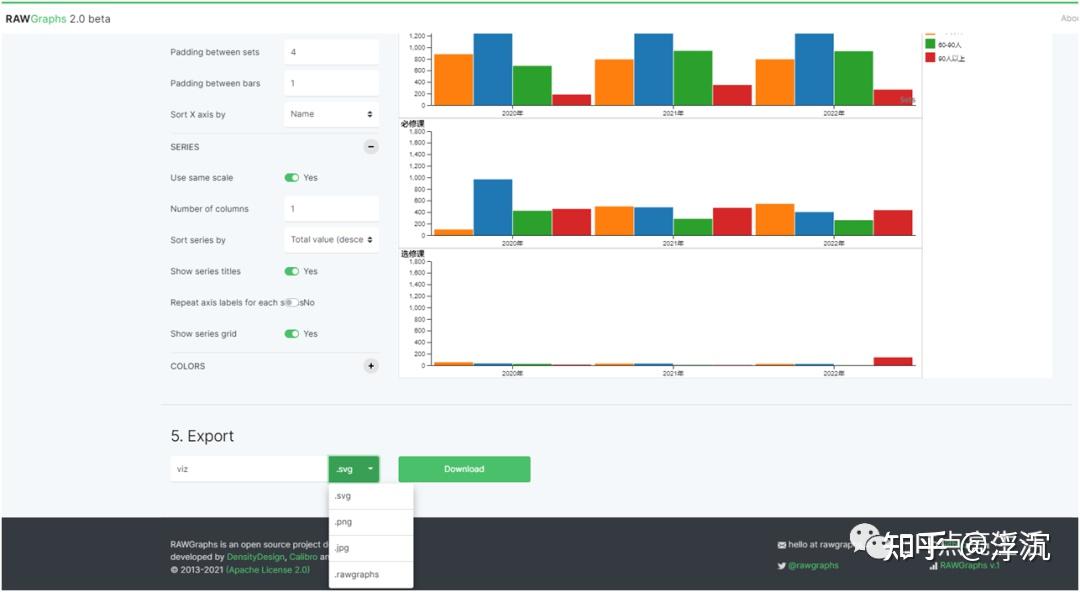Click the green Download button
The width and height of the screenshot is (1080, 592).
click(x=464, y=469)
